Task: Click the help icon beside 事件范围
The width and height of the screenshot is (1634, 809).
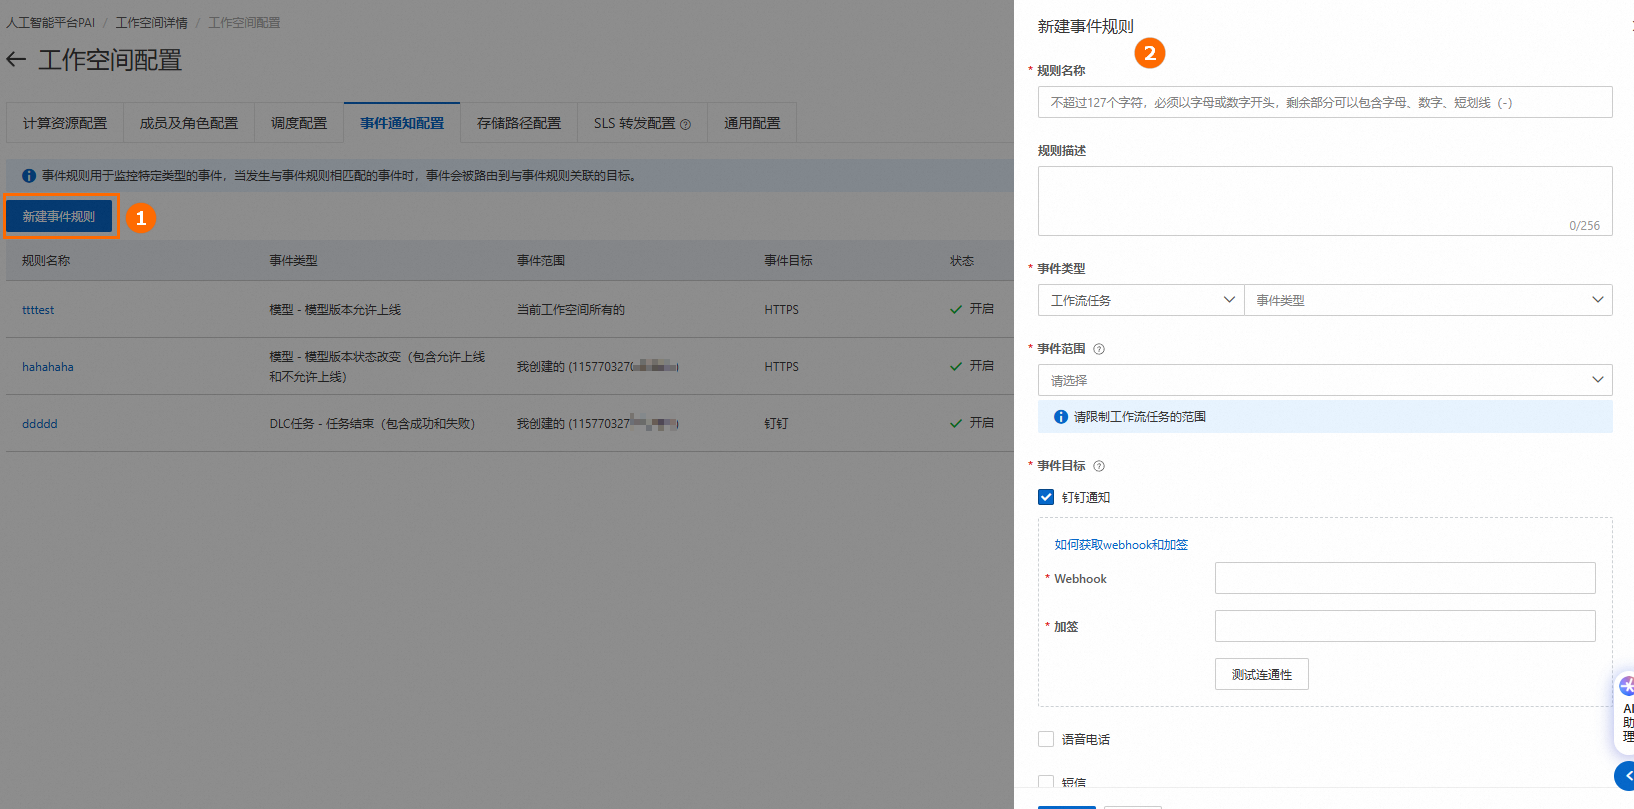Action: tap(1099, 349)
